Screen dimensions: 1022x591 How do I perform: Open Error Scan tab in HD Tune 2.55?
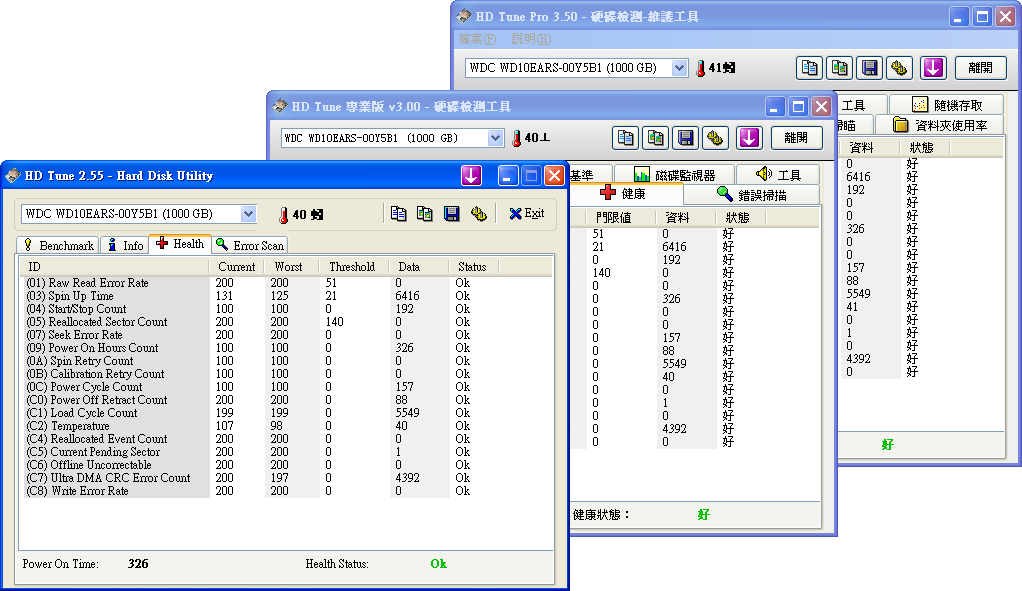pos(250,245)
